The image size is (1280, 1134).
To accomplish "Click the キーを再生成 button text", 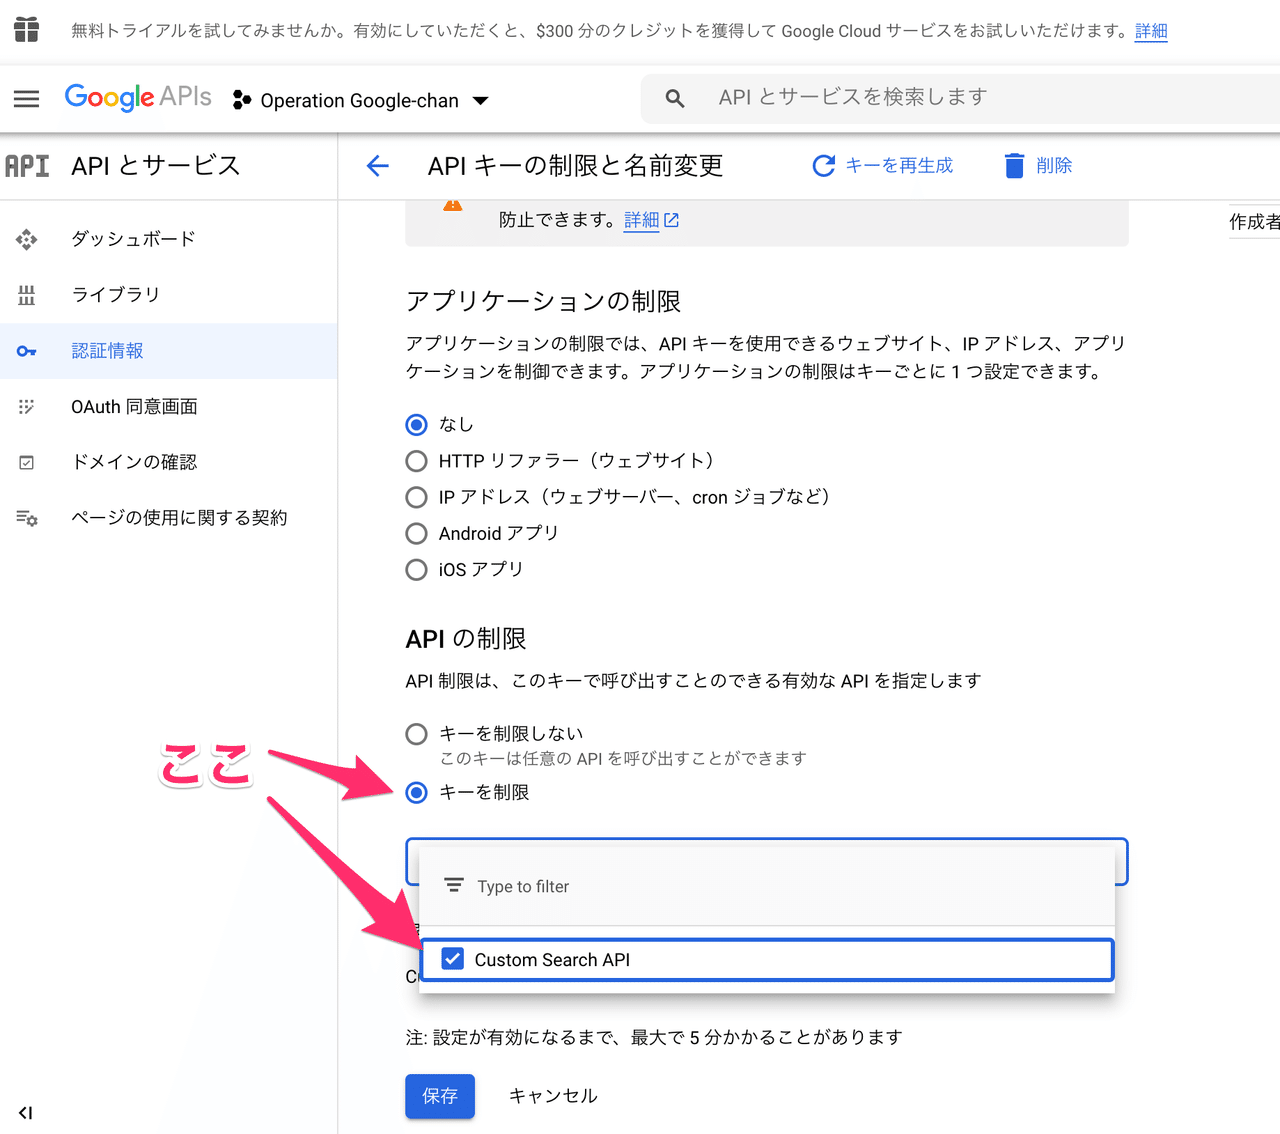I will 899,166.
